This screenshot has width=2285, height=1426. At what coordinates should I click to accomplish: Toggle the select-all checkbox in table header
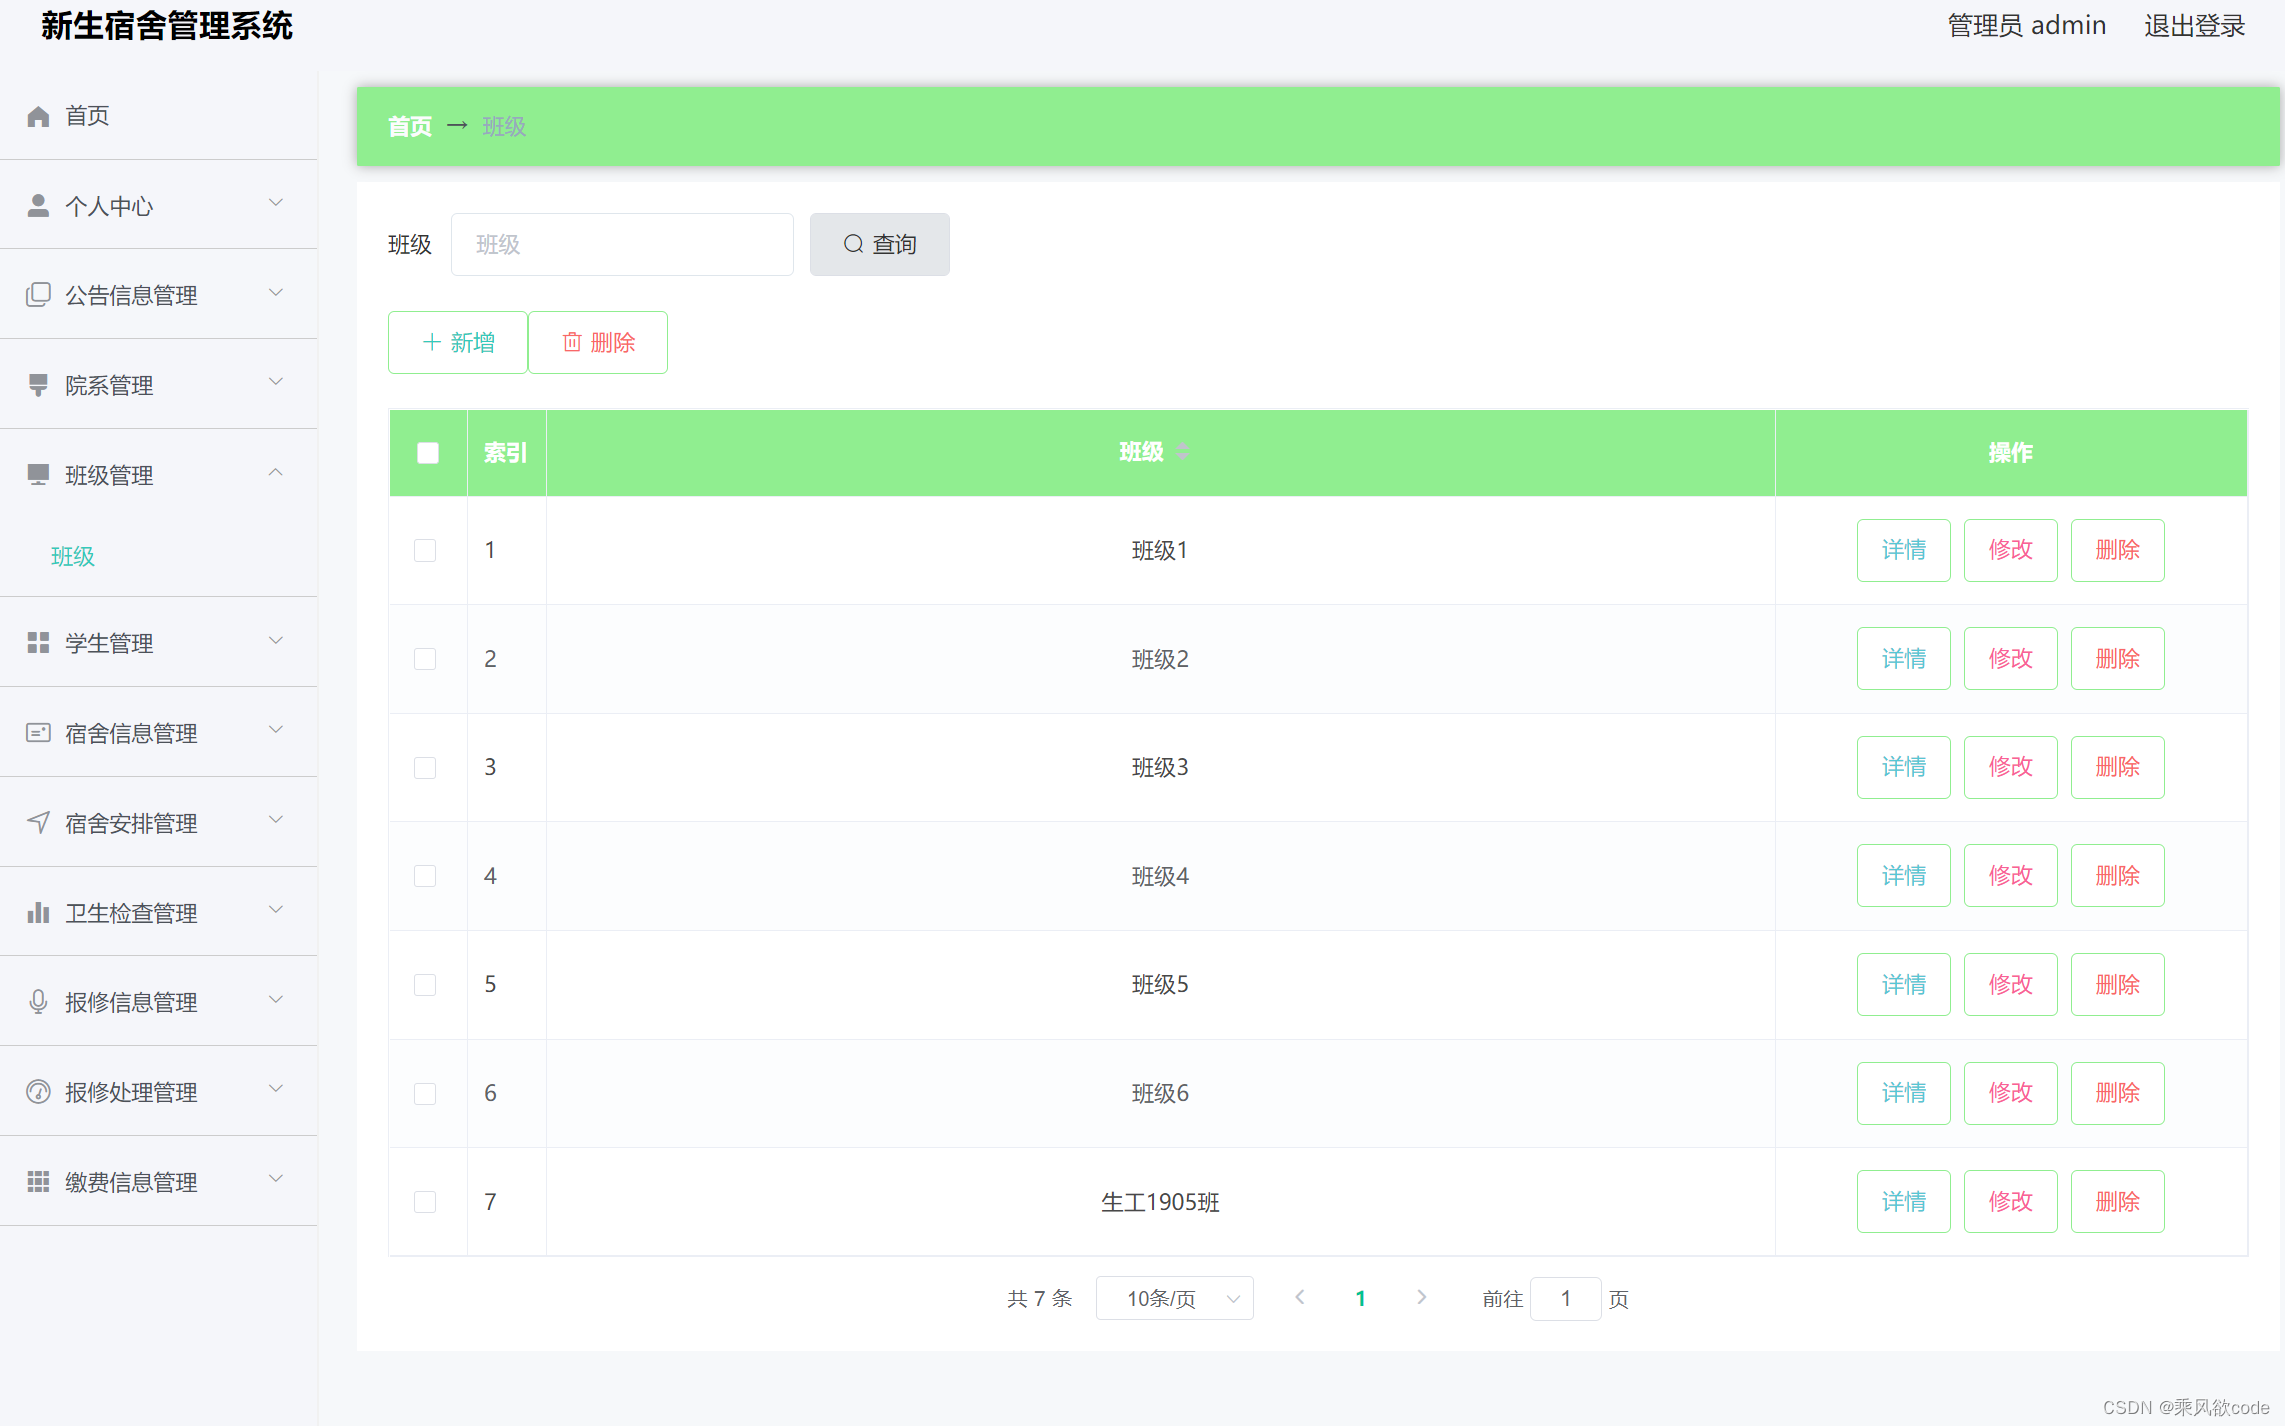pos(428,453)
